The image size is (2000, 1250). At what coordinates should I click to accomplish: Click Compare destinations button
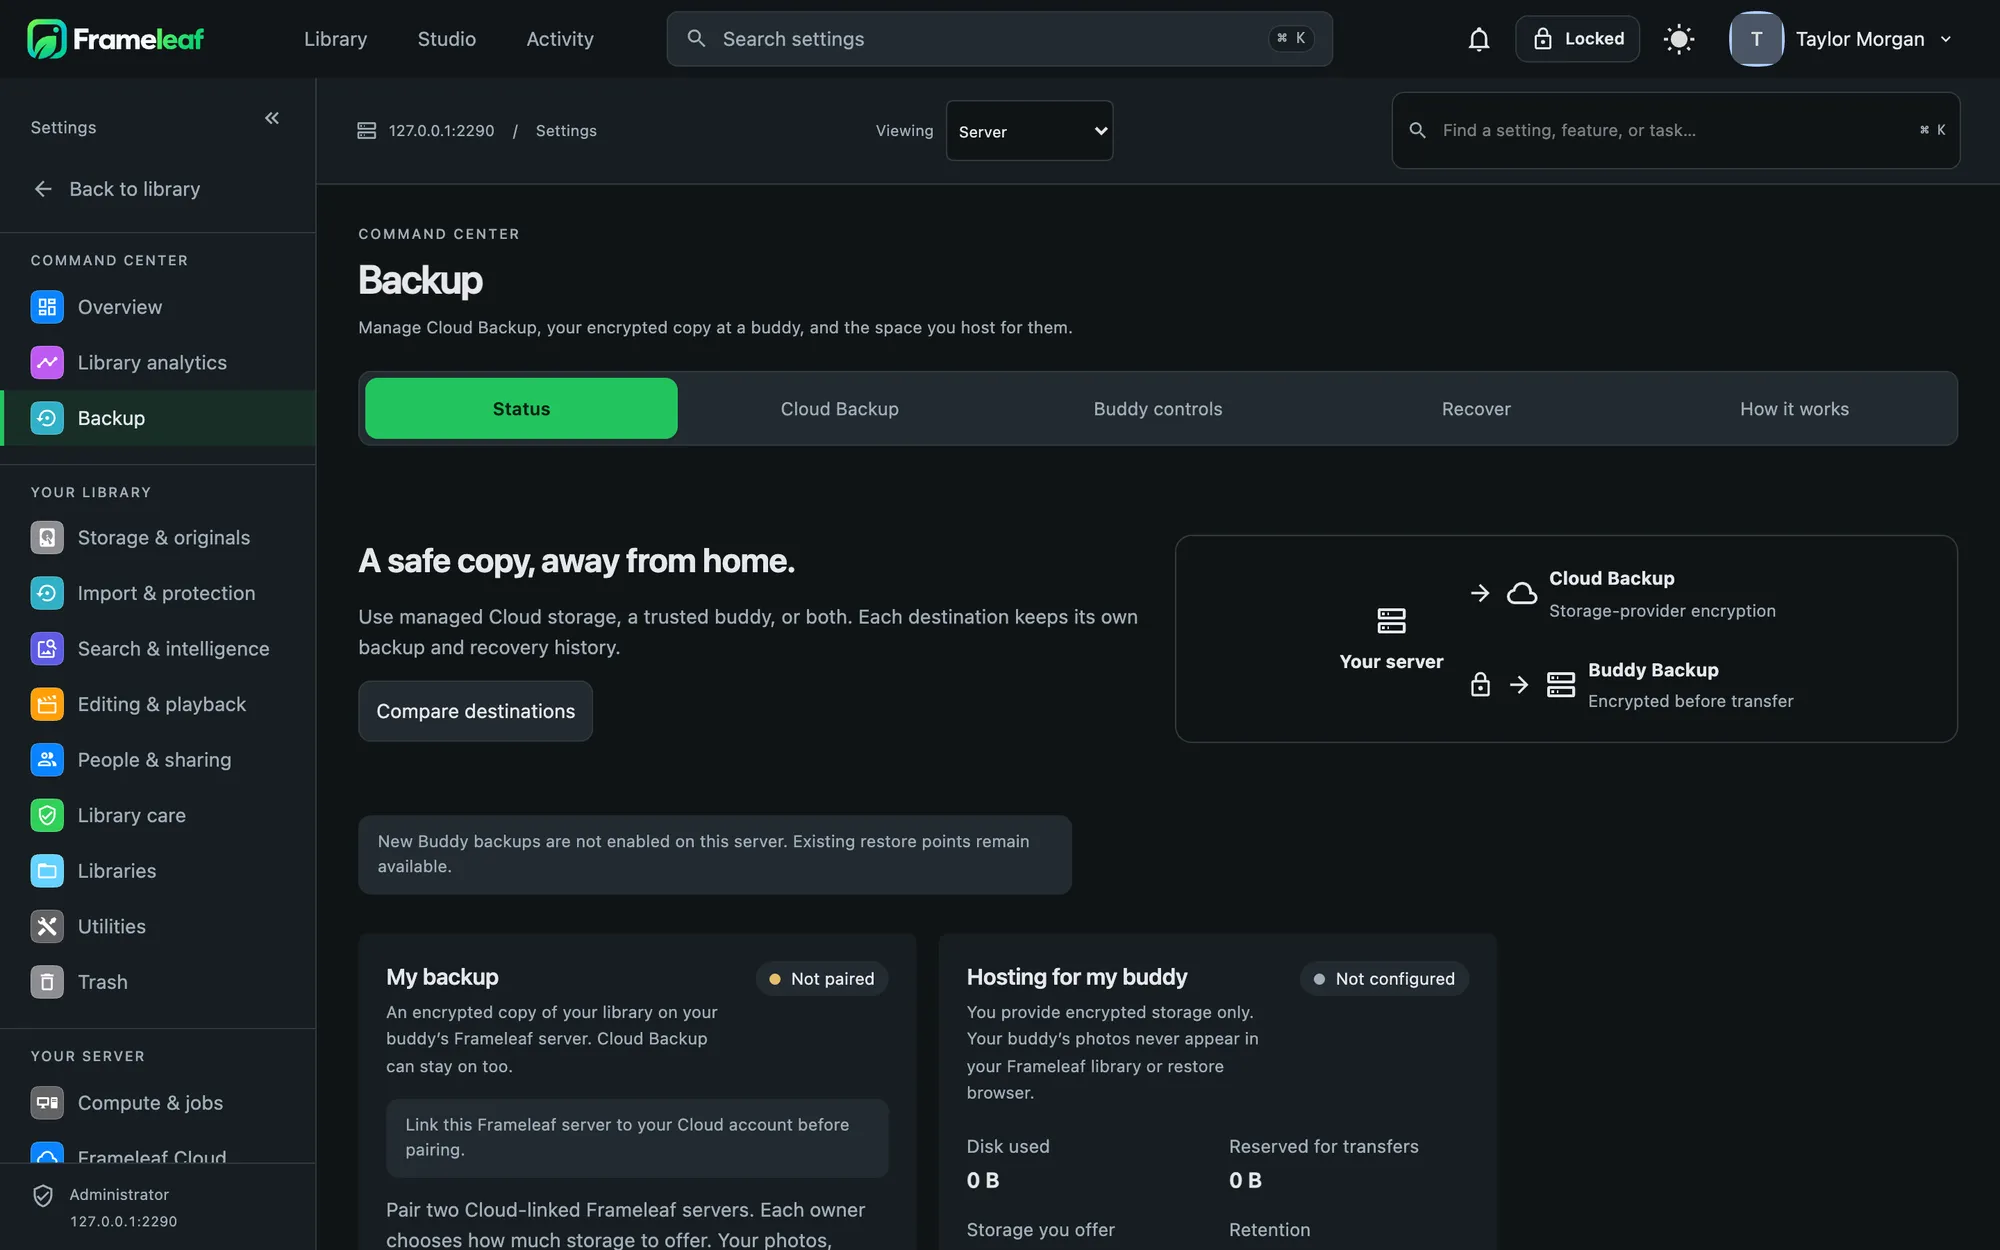click(475, 711)
